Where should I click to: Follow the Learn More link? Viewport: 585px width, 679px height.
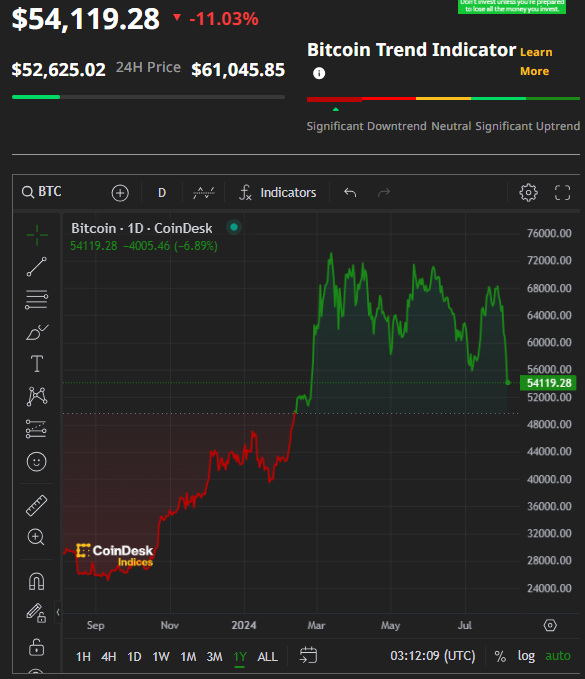tap(536, 61)
